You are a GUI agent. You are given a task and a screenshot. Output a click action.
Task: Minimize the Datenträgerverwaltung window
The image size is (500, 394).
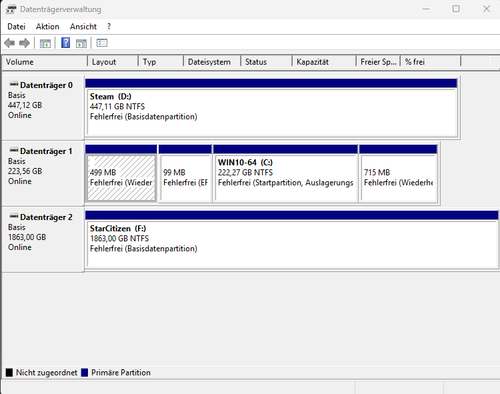pos(426,9)
